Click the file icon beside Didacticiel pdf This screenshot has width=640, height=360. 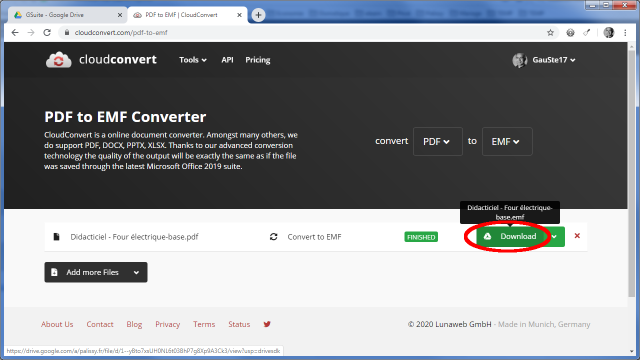[56, 237]
